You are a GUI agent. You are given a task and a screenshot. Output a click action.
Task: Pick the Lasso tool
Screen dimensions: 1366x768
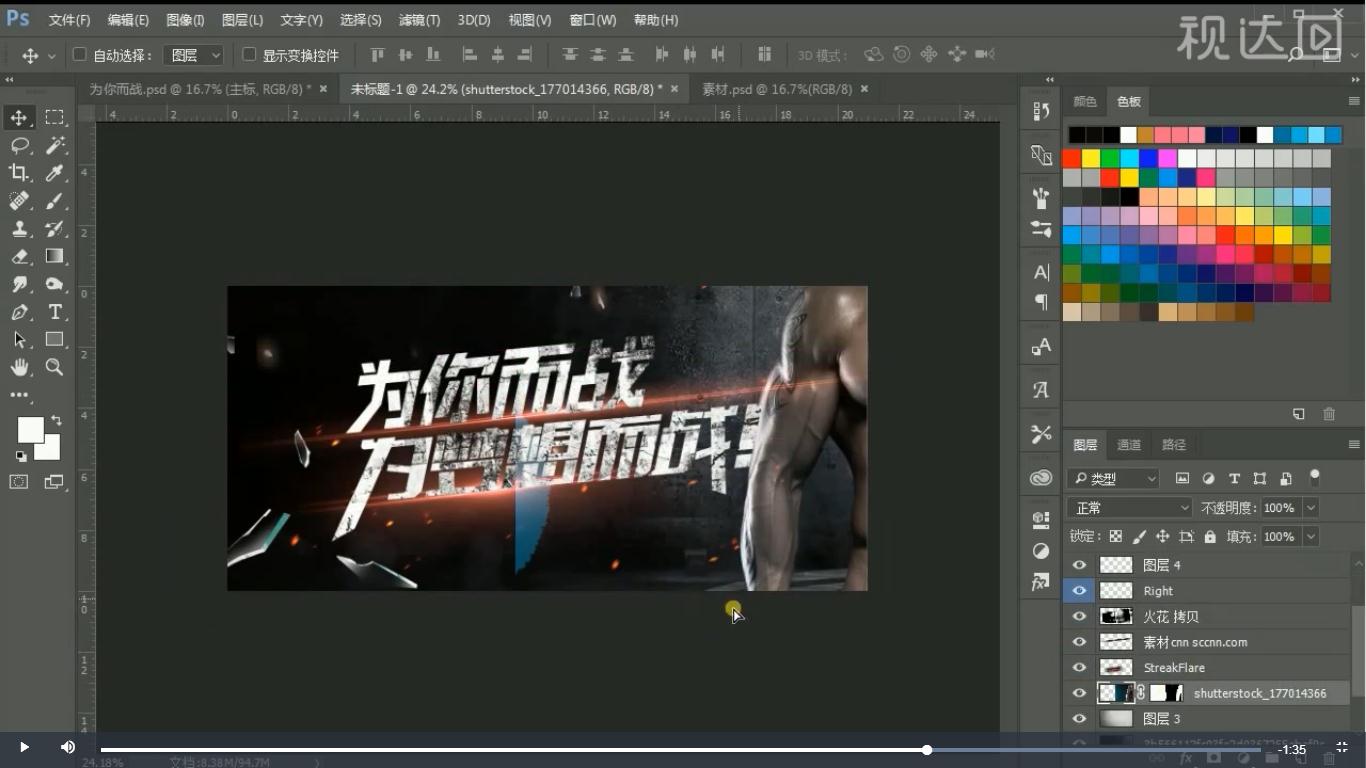coord(18,145)
